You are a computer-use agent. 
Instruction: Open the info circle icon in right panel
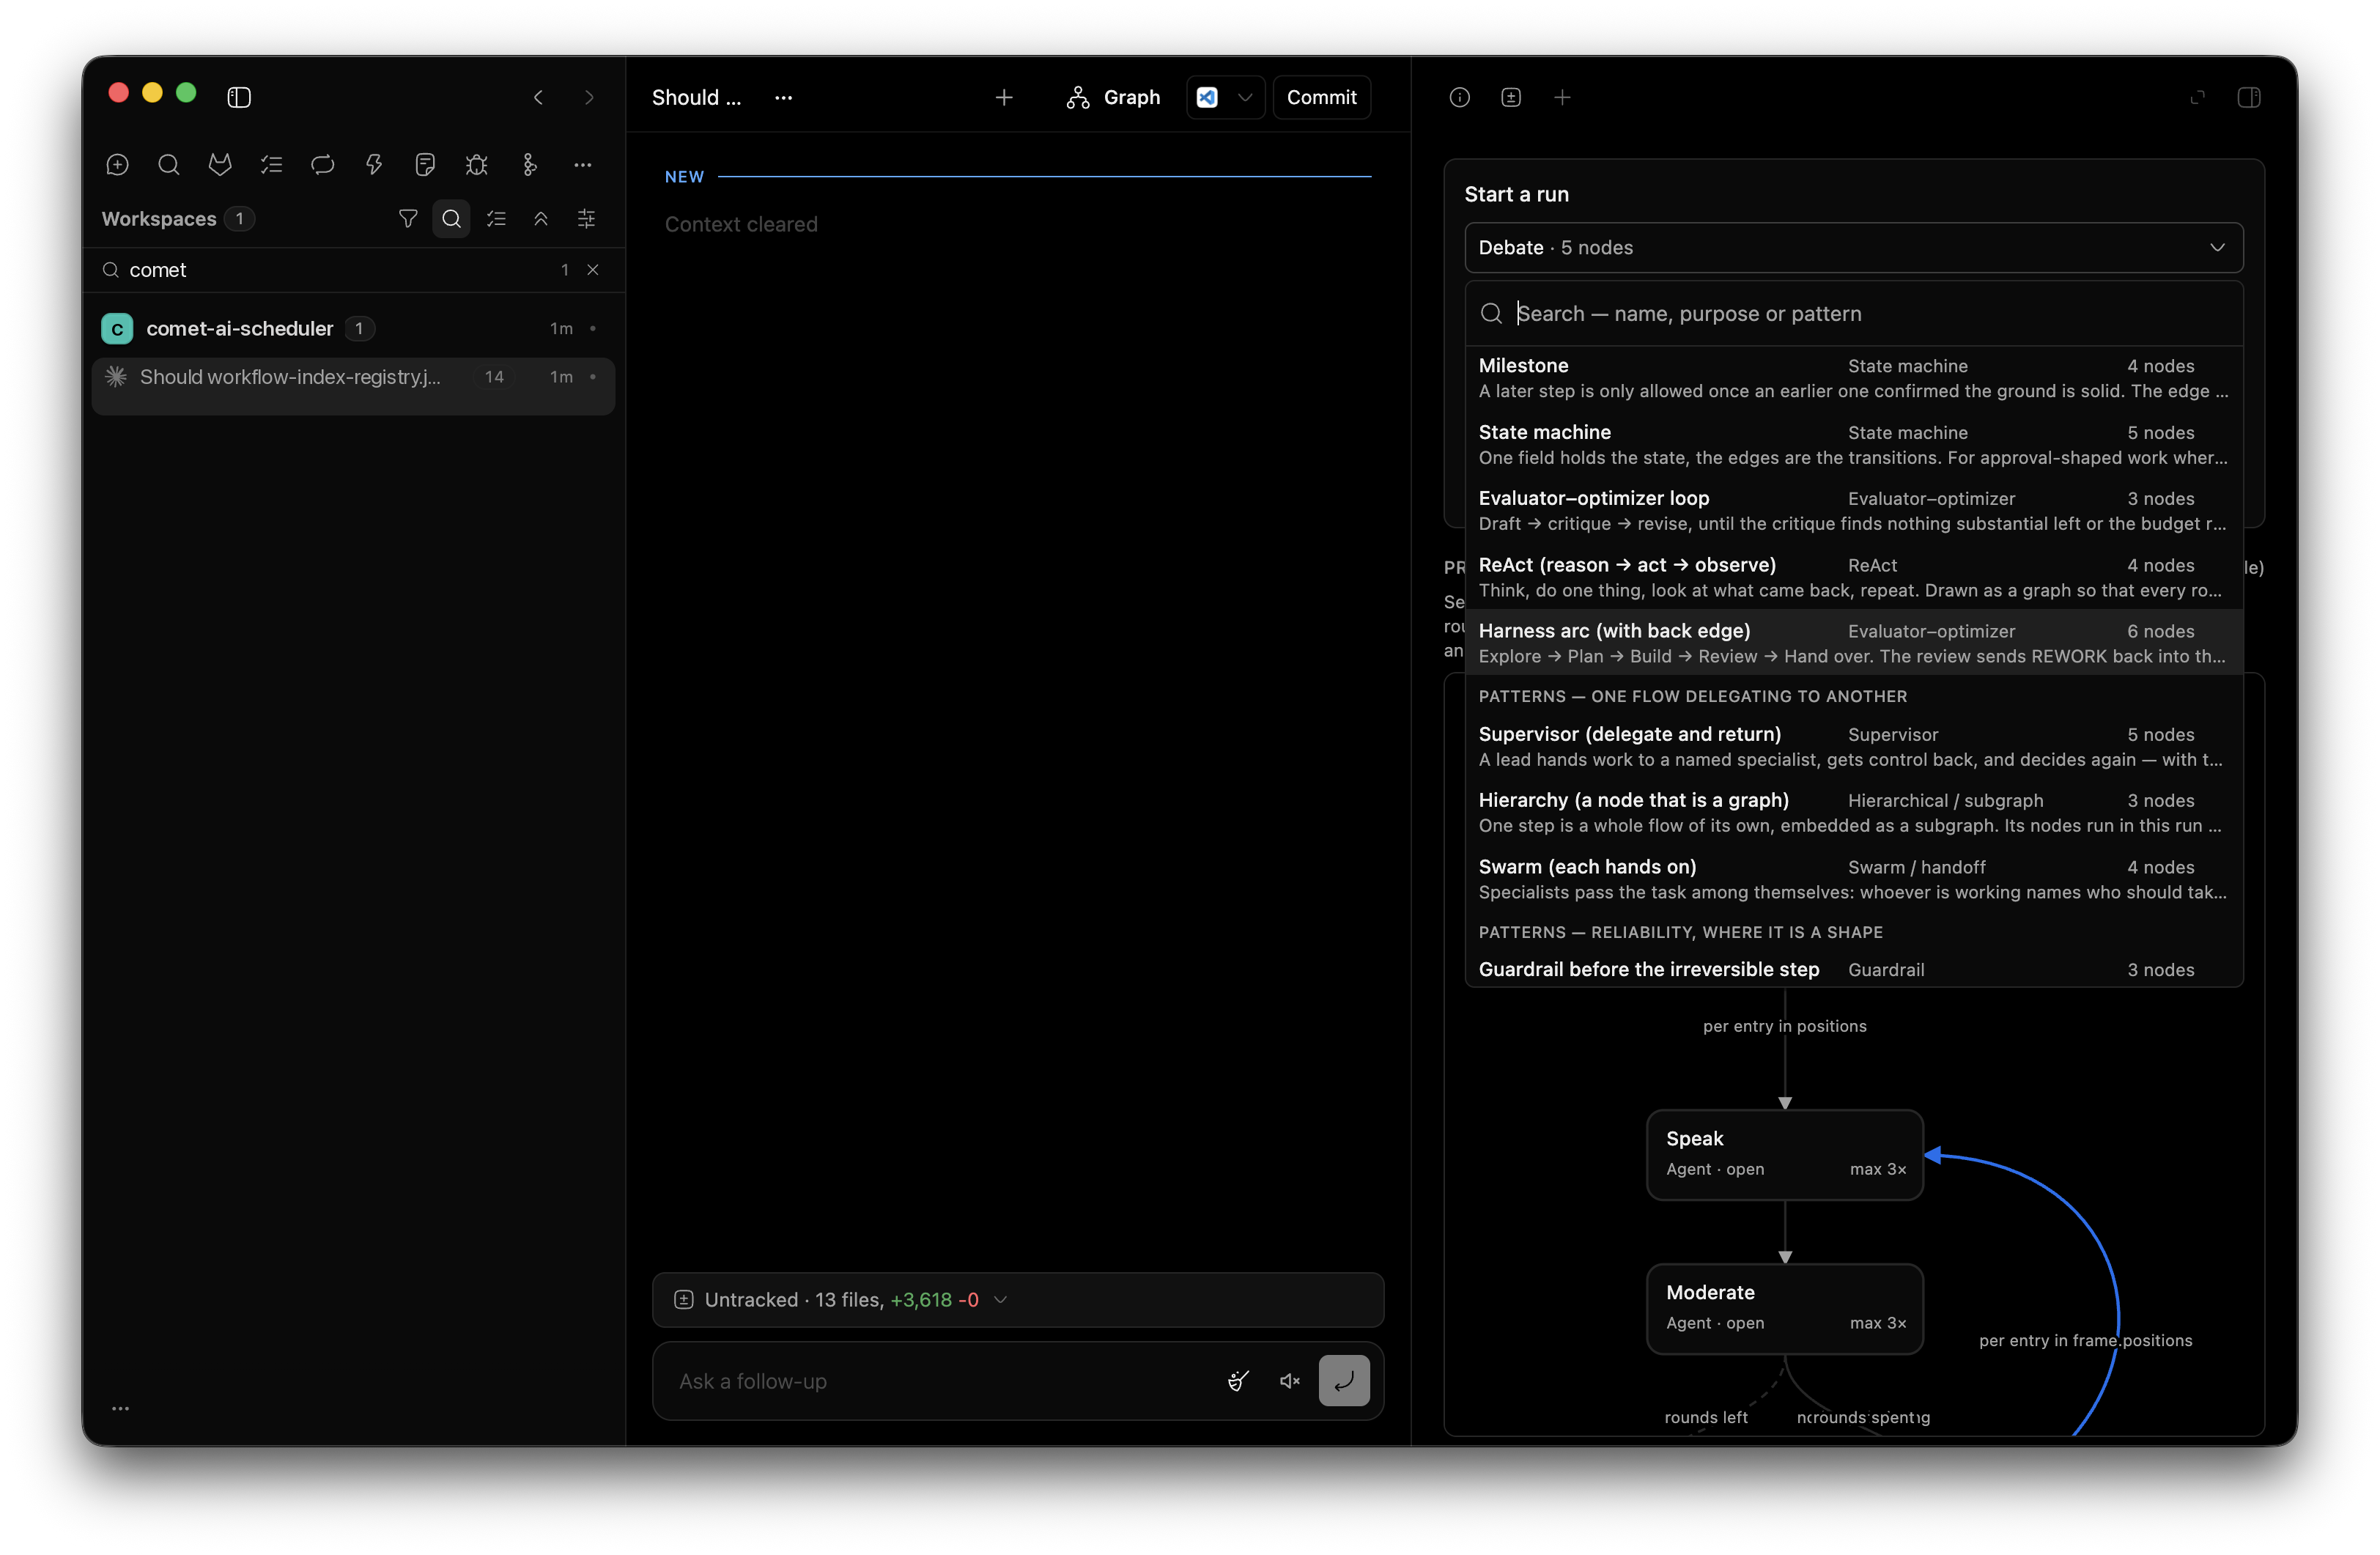point(1460,97)
